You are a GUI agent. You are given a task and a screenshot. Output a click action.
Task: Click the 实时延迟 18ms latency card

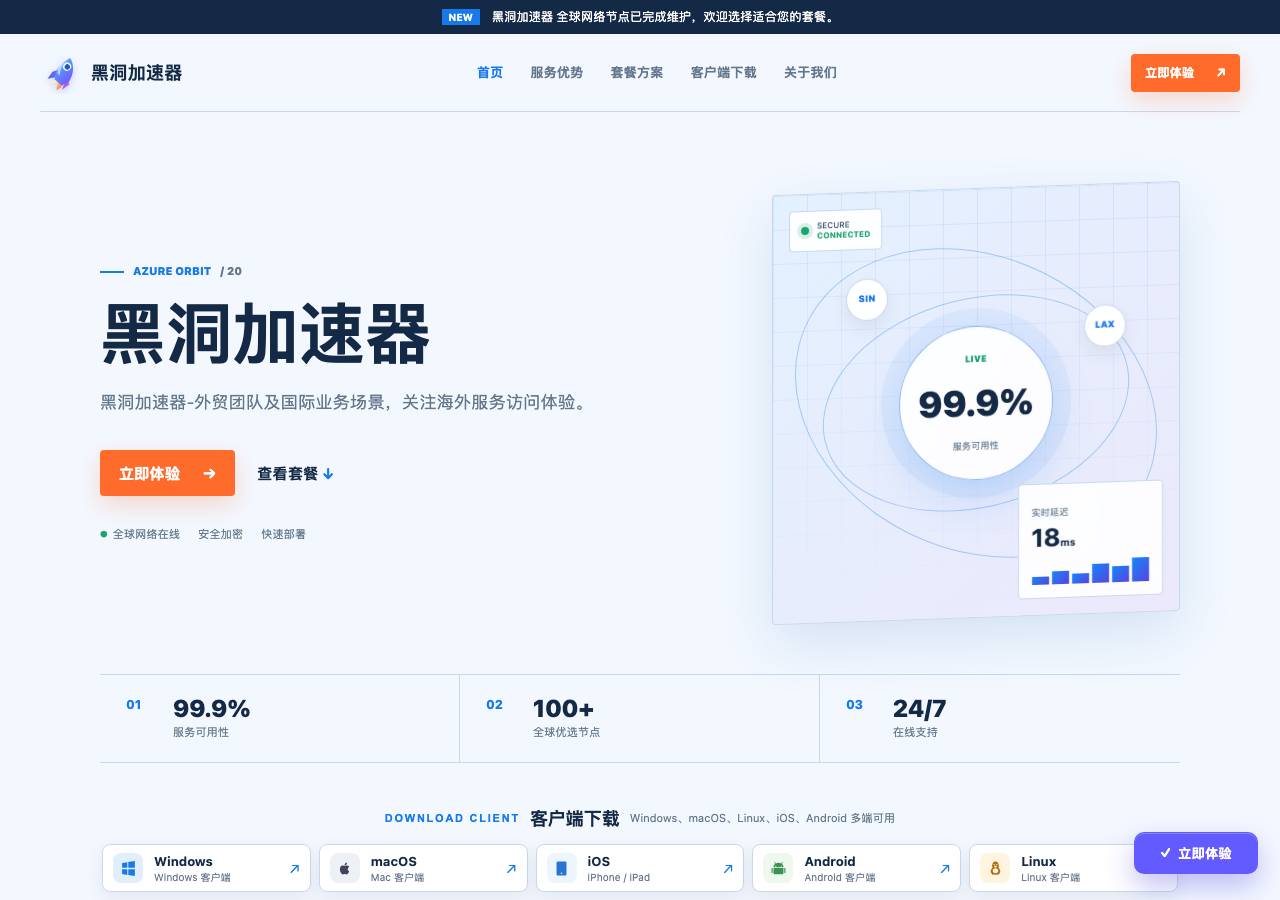(1090, 540)
